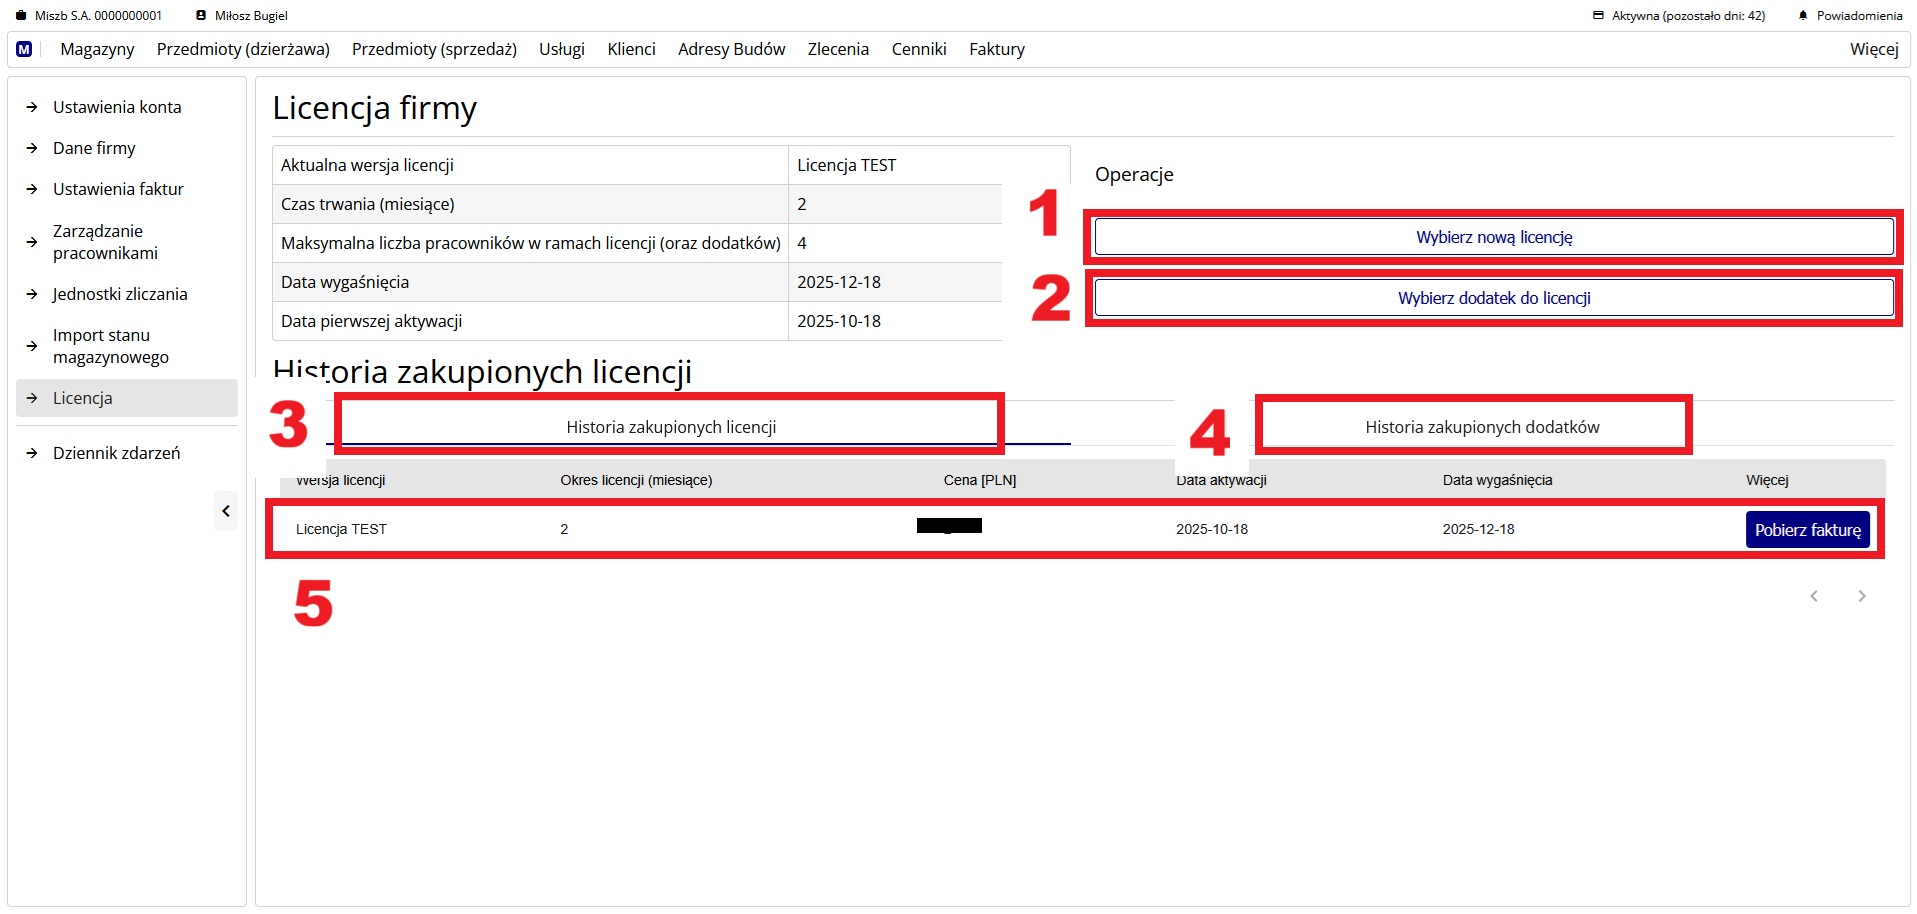Select the Historia zakupionych licencji tab
This screenshot has width=1917, height=914.
click(671, 427)
